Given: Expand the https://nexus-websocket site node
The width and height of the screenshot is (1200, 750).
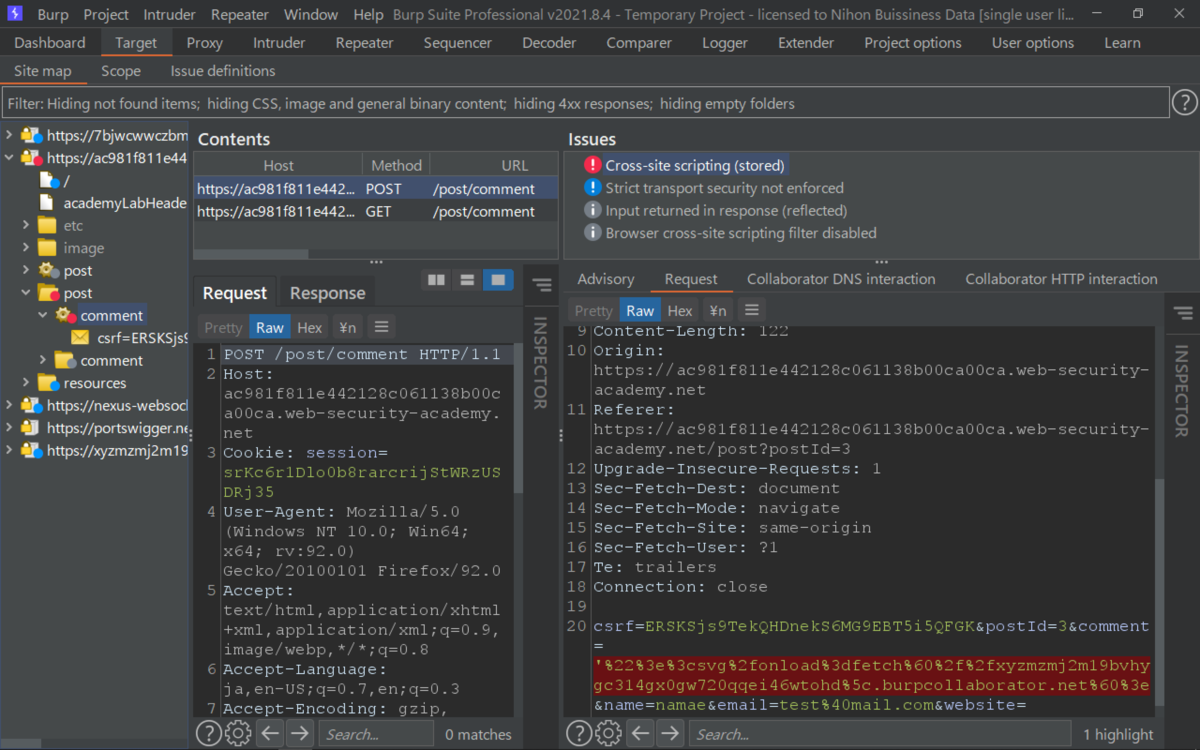Looking at the screenshot, I should pyautogui.click(x=9, y=405).
